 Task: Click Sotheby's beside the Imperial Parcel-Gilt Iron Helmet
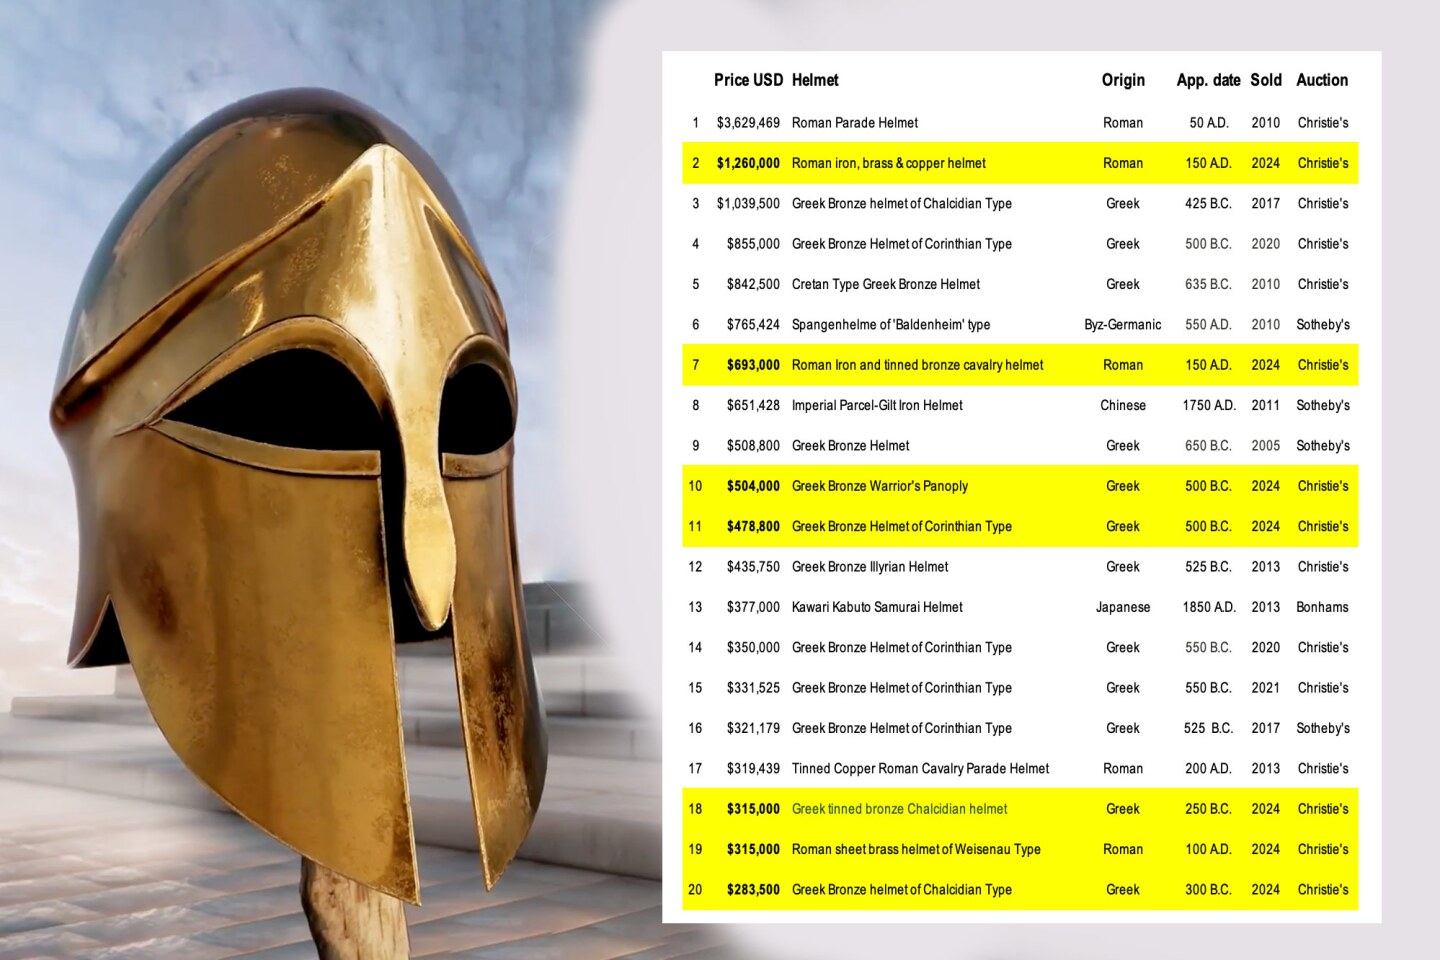point(1322,405)
